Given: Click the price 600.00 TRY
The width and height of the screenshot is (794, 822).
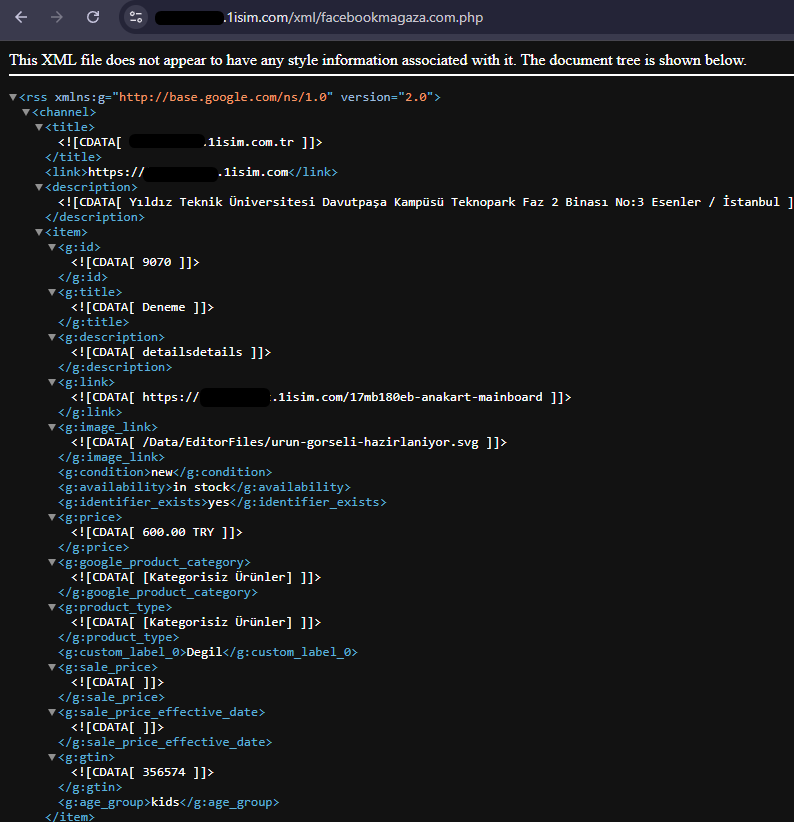Looking at the screenshot, I should (178, 532).
